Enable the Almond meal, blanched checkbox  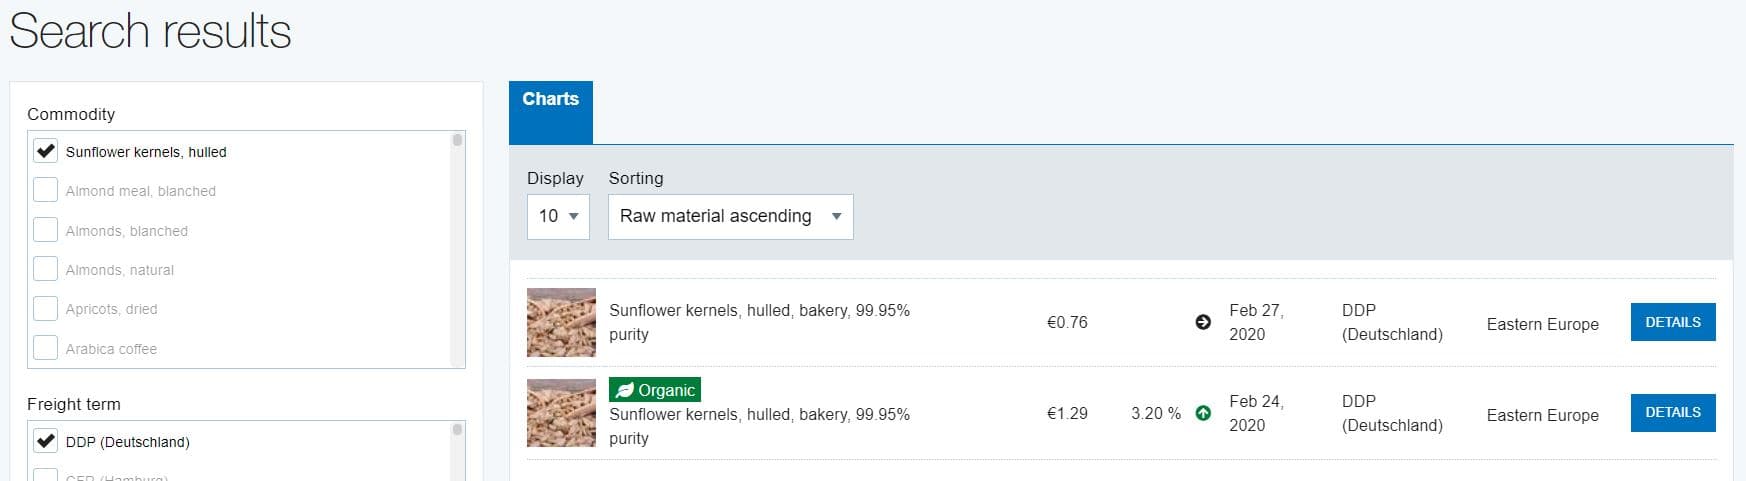[x=45, y=190]
